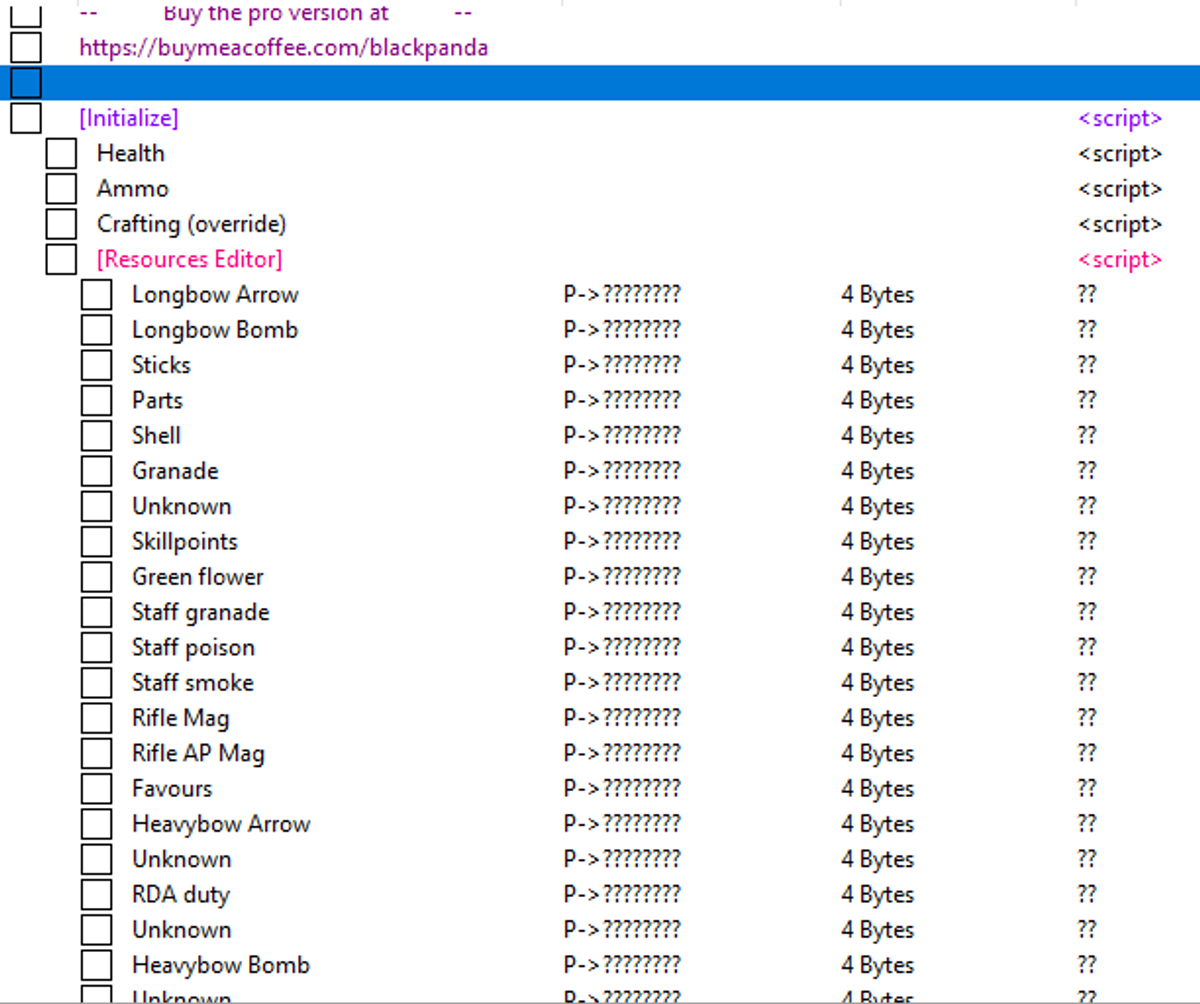The width and height of the screenshot is (1200, 1004).
Task: Check the Crafting (override) checkbox
Action: (61, 224)
